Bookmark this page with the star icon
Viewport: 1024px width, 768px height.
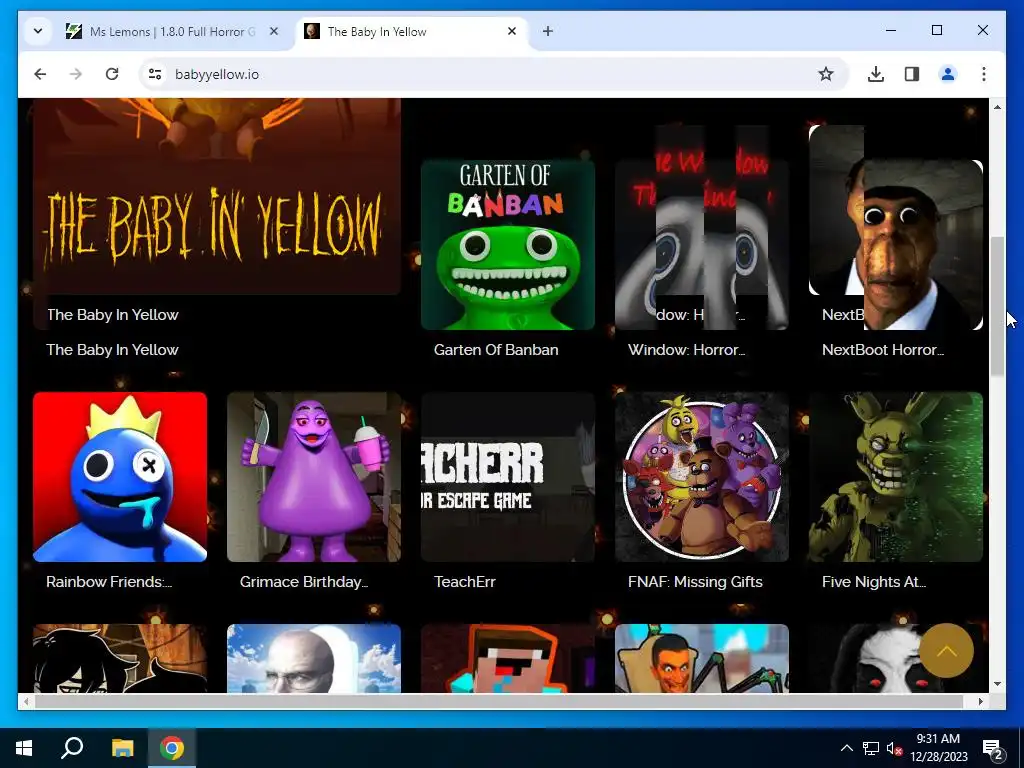[x=825, y=74]
